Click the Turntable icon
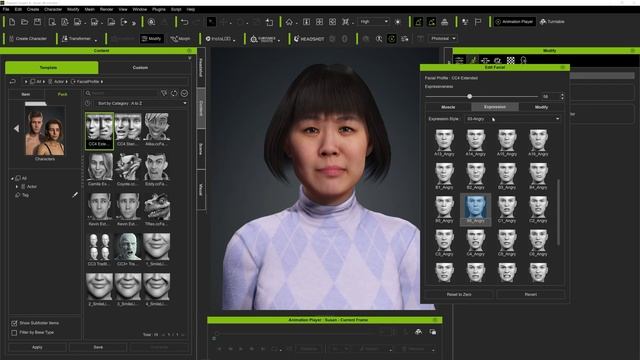Image resolution: width=640 pixels, height=360 pixels. pyautogui.click(x=552, y=22)
